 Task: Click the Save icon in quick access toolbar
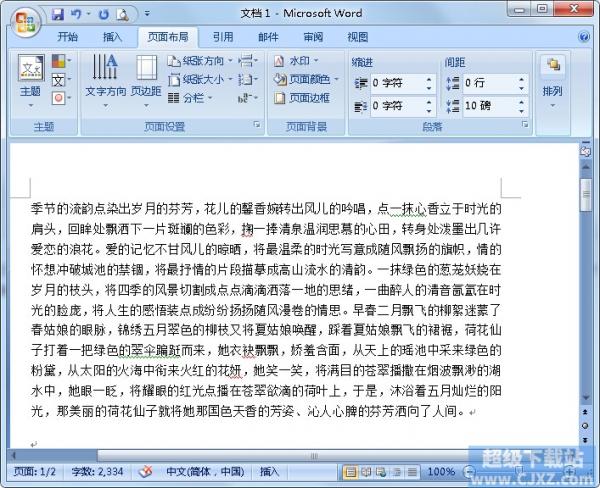pos(58,15)
